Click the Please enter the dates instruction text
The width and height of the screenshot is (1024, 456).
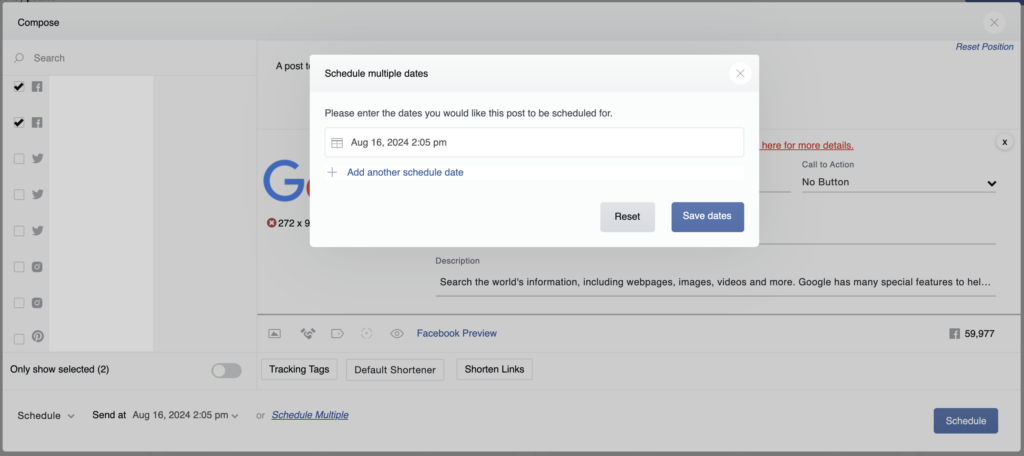(468, 113)
